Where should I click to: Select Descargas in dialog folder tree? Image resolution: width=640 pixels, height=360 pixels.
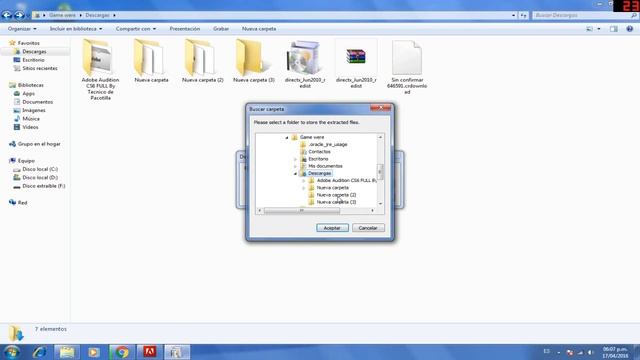[320, 173]
